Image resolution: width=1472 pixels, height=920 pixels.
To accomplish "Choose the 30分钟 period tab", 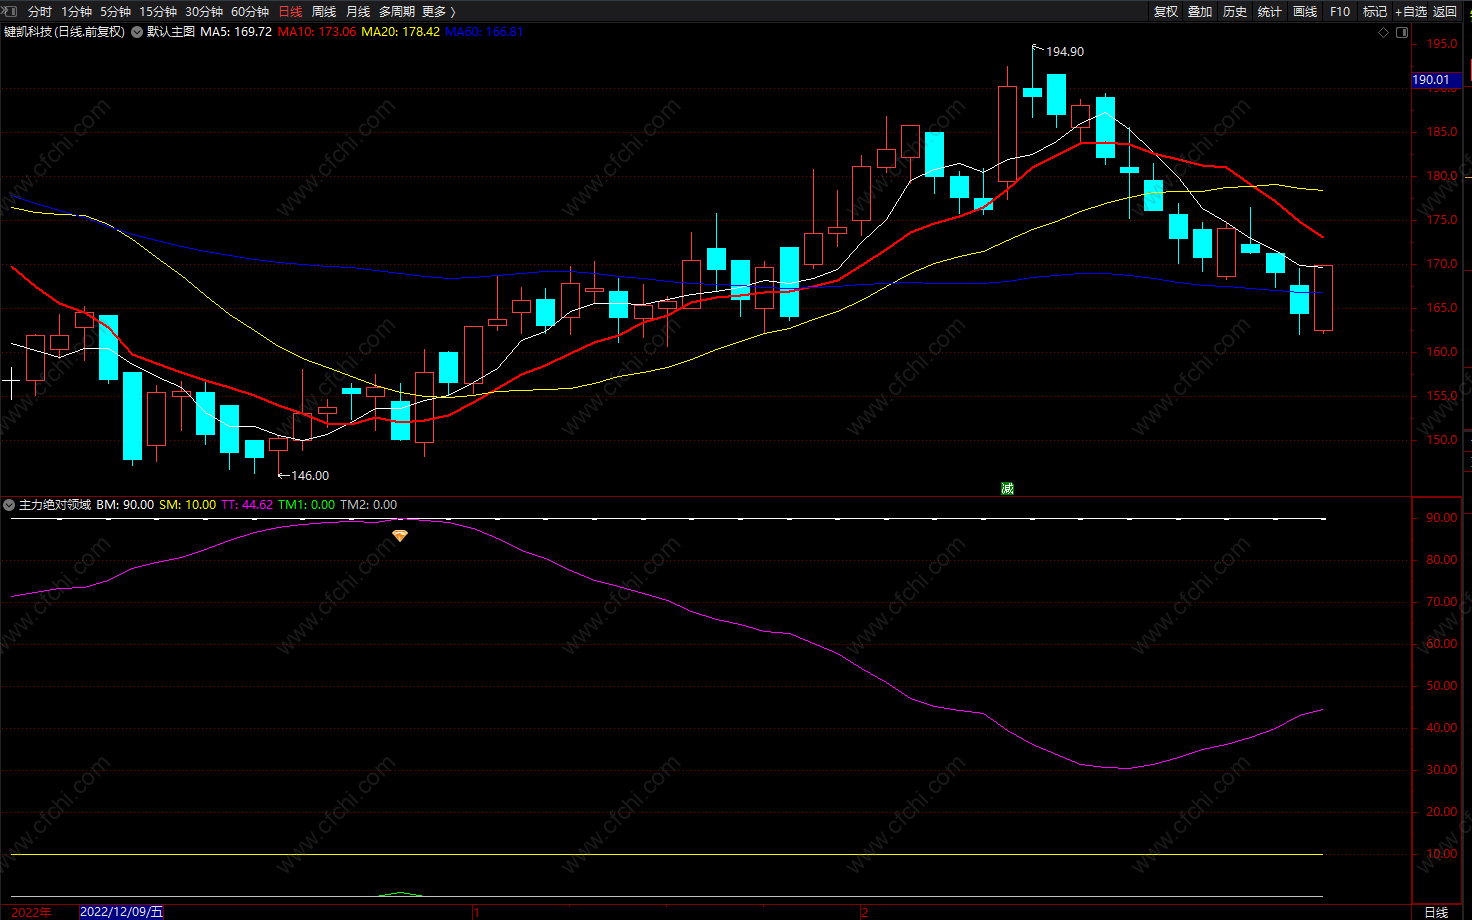I will click(x=204, y=12).
